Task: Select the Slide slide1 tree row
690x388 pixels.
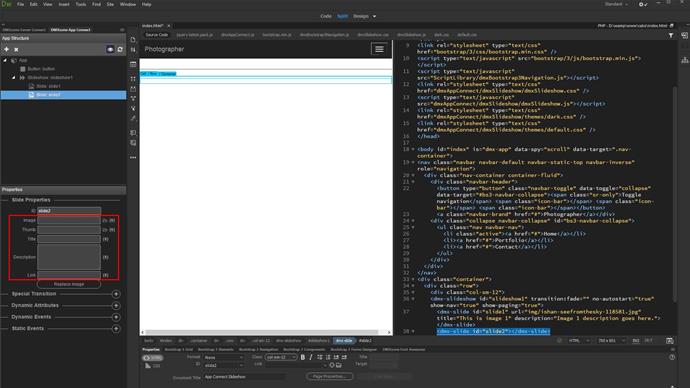Action: click(63, 86)
